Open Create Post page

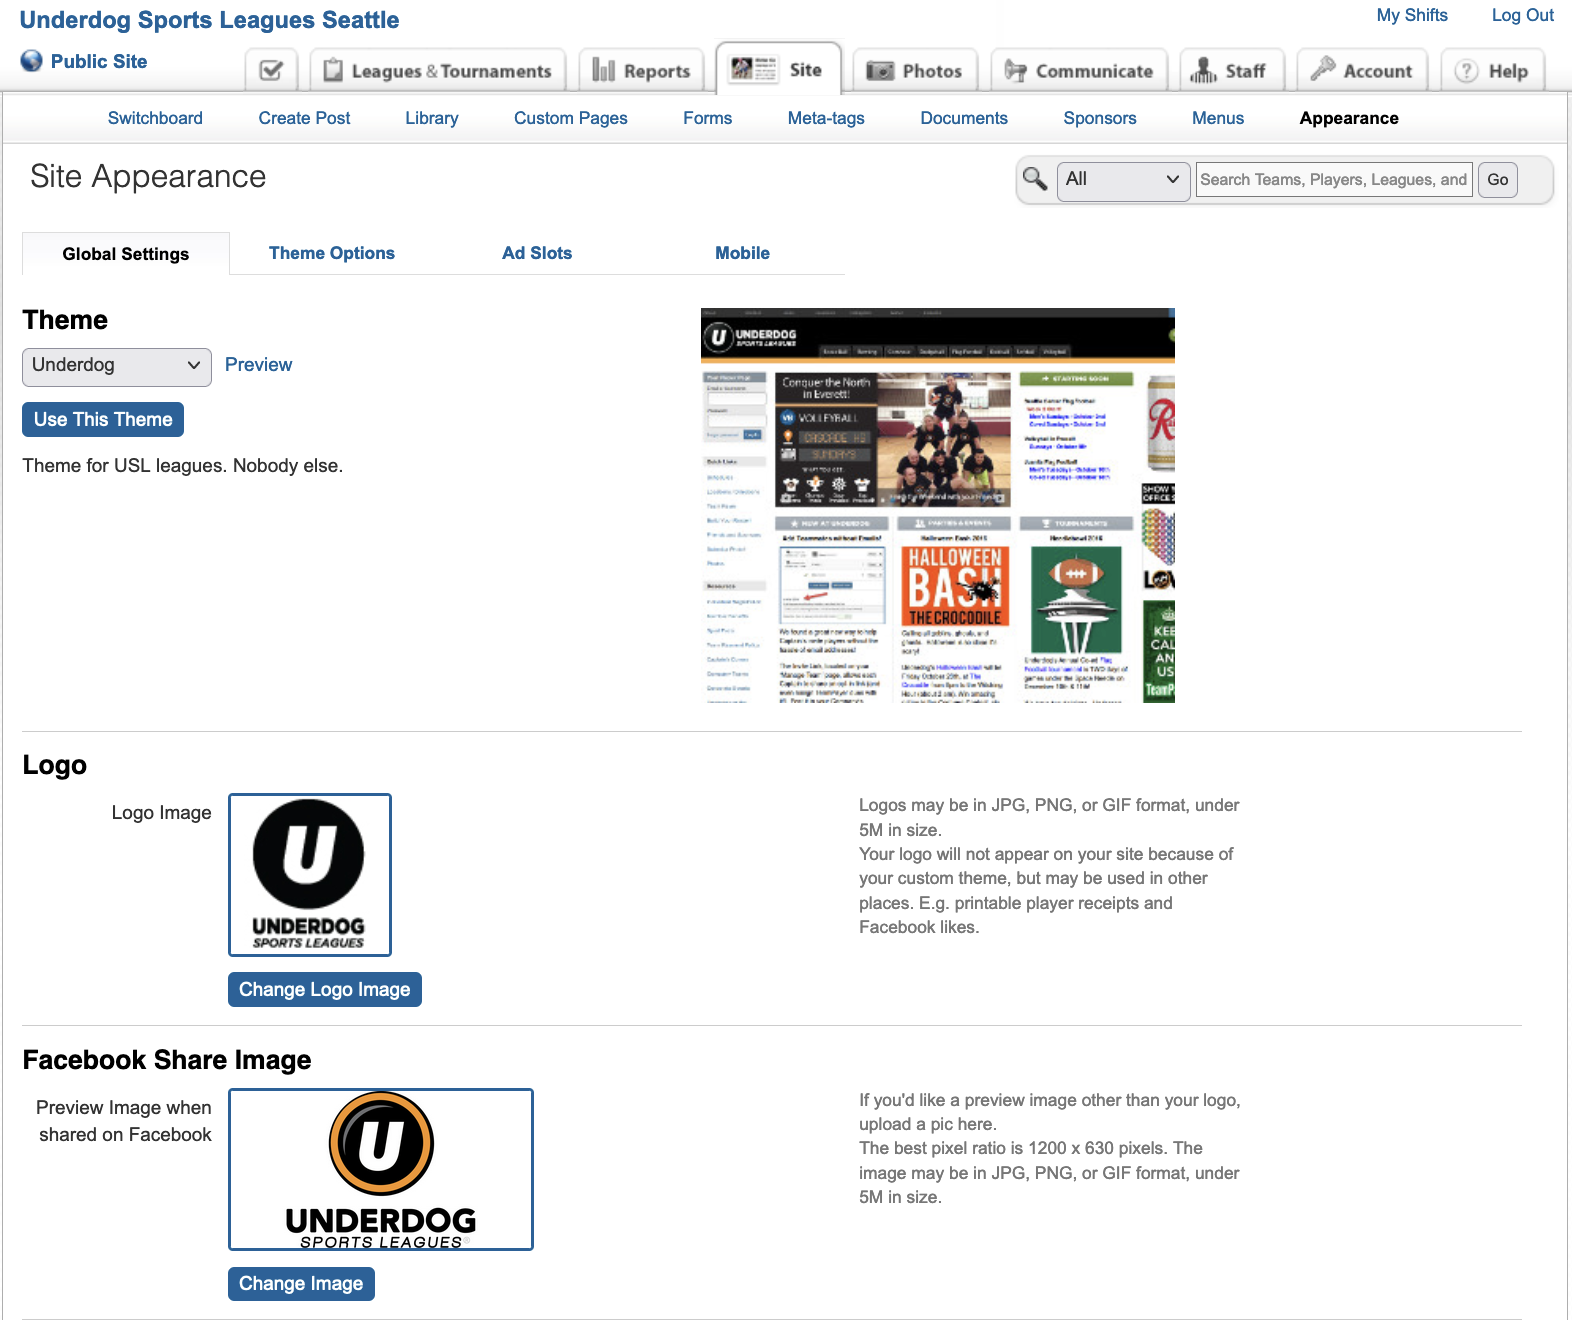point(304,118)
